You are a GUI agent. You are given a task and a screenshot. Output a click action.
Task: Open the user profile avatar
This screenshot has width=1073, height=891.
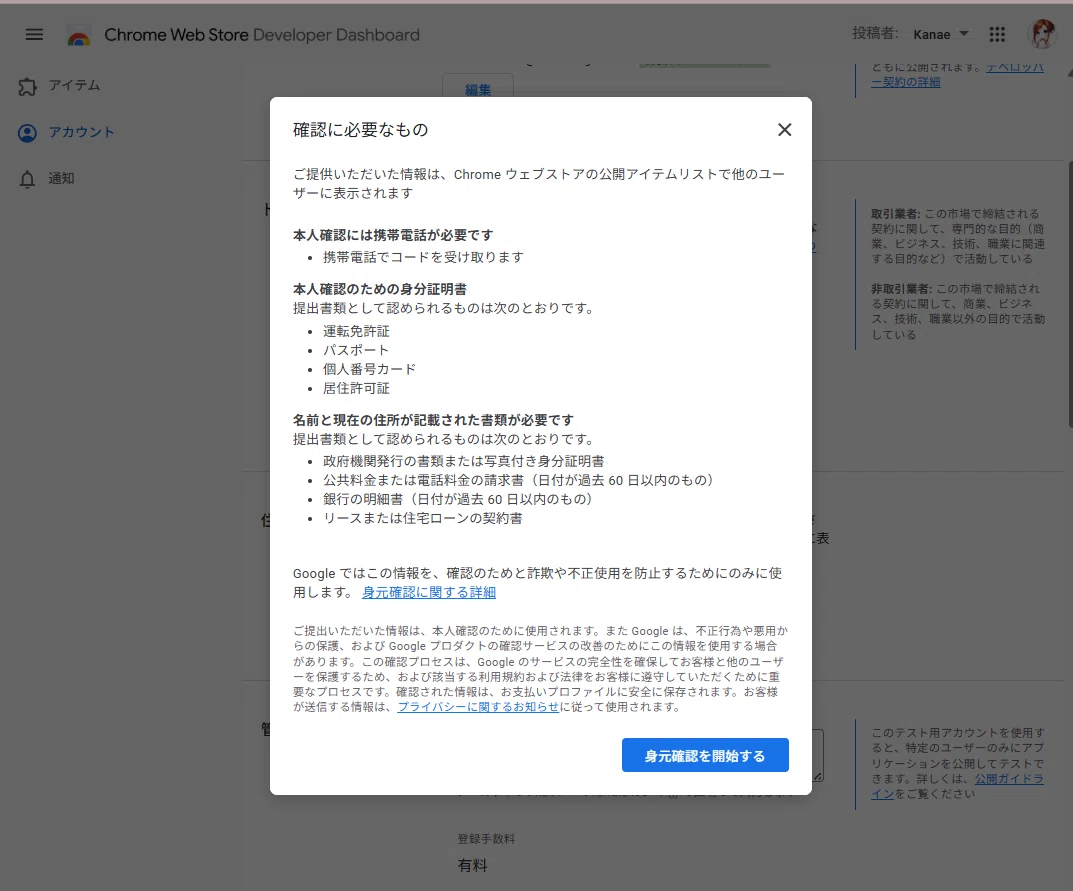click(x=1042, y=34)
